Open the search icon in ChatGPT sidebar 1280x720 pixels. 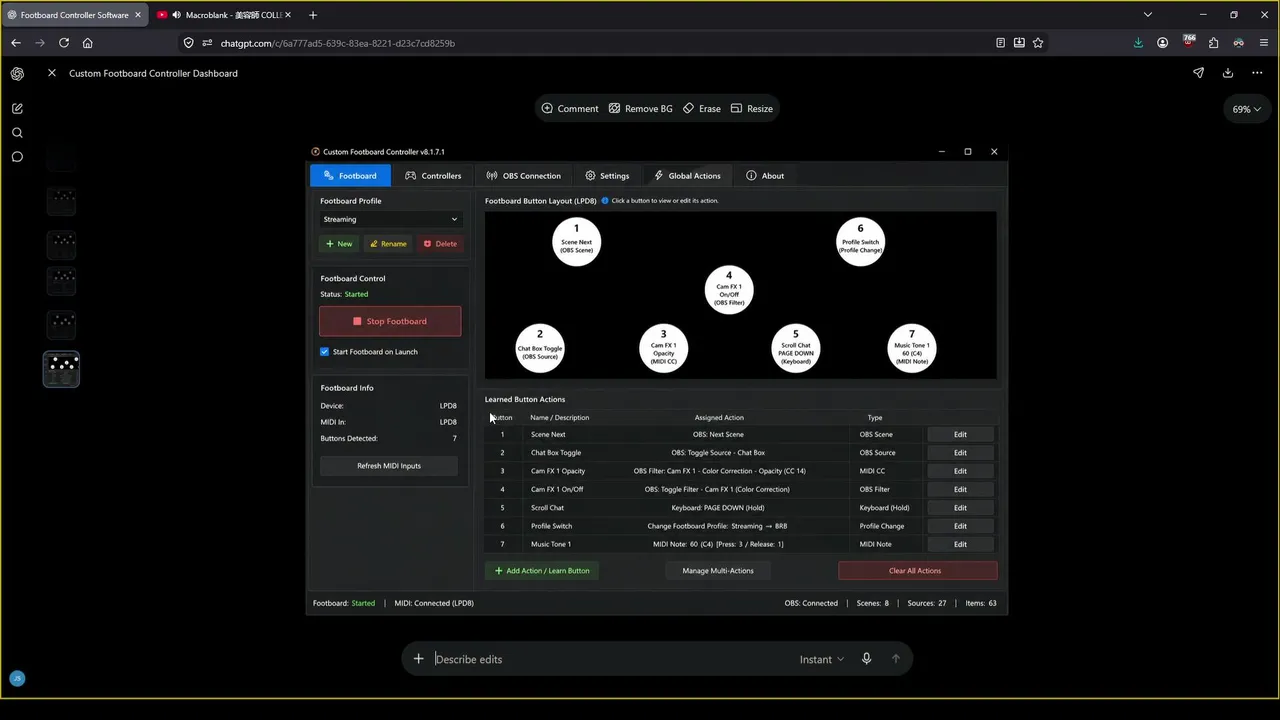pos(17,132)
